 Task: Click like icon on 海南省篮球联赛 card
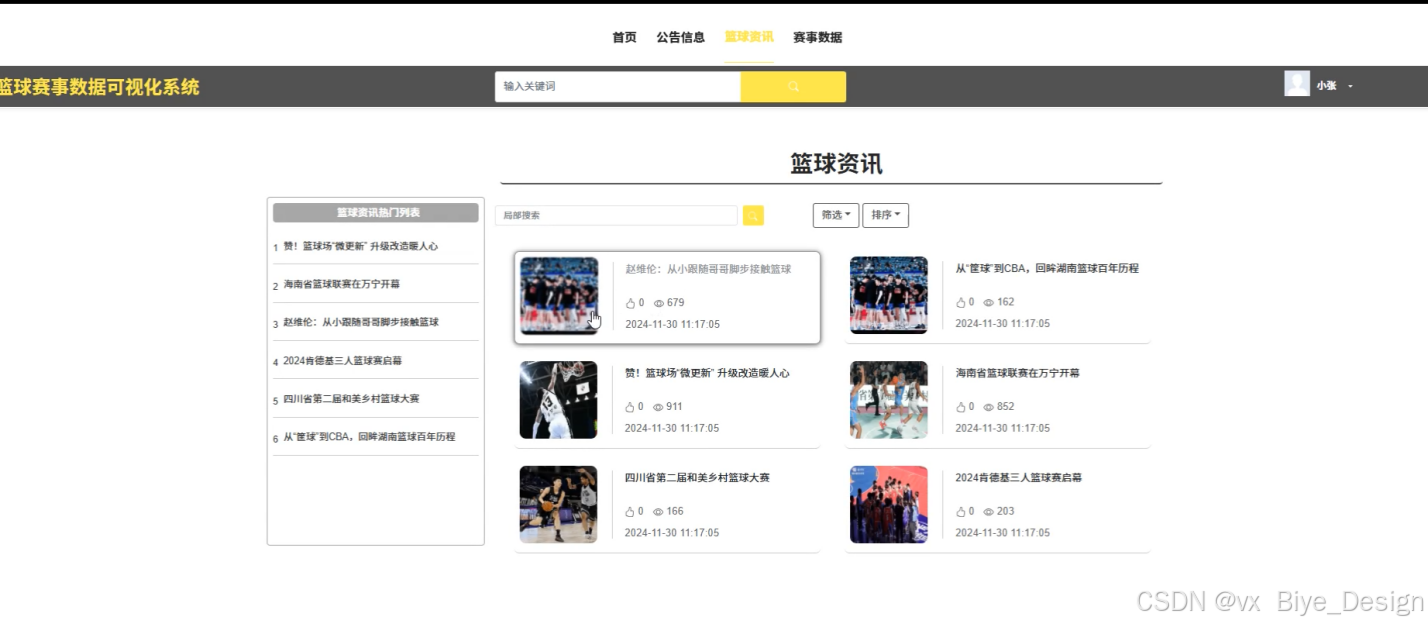(961, 407)
